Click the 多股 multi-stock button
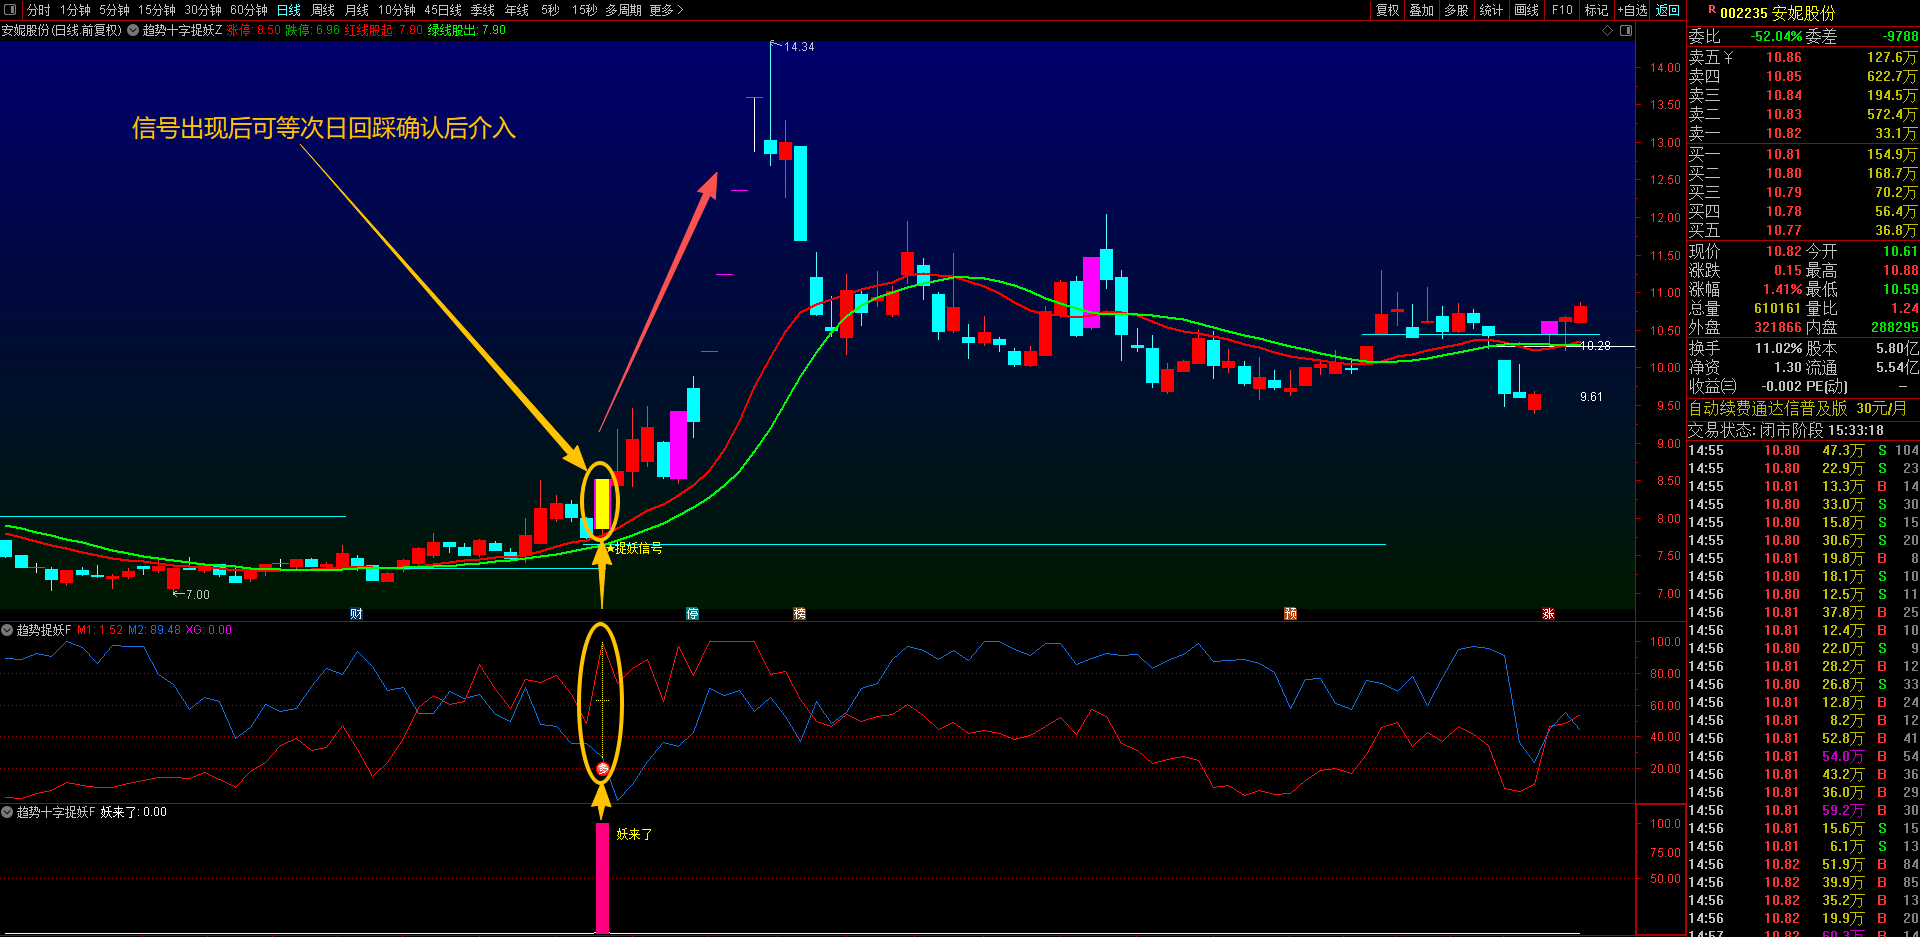Screen dimensions: 1920x937 click(1456, 10)
